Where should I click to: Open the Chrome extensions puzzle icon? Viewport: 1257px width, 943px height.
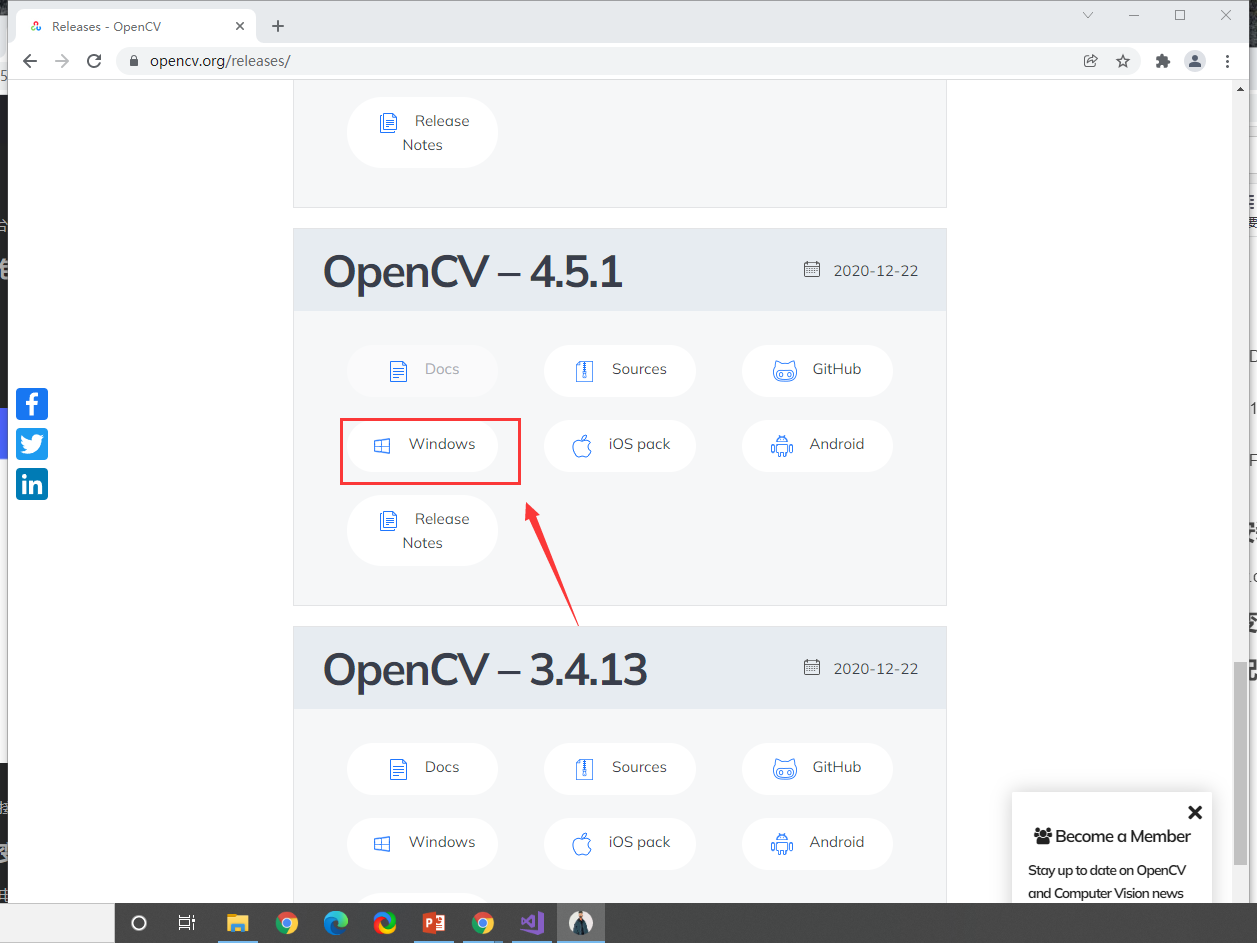pos(1162,61)
